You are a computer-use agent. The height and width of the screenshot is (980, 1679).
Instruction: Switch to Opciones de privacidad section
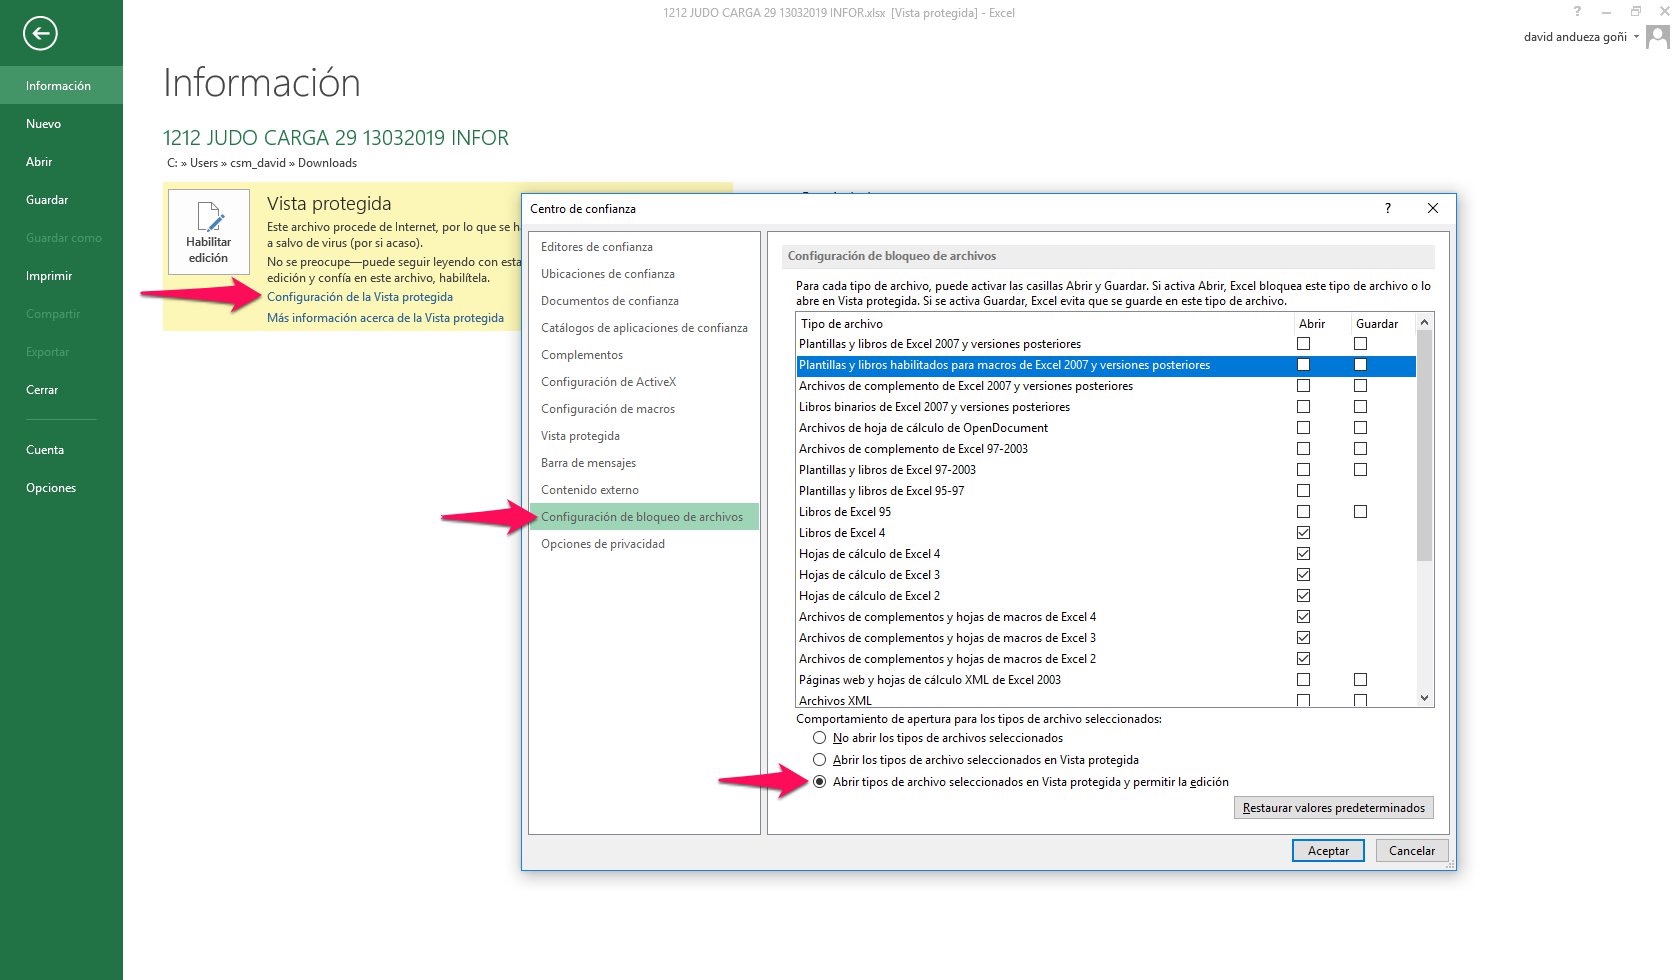tap(602, 544)
